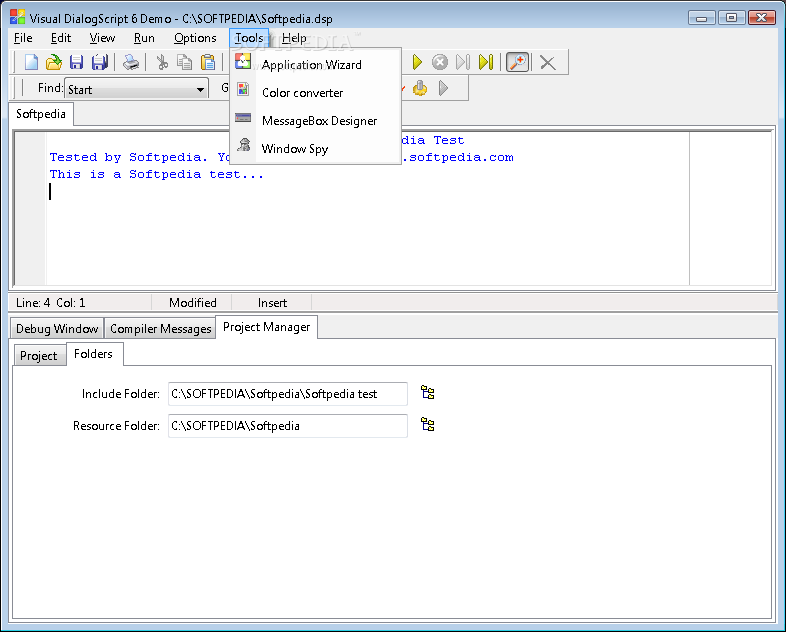Screen dimensions: 786x632
Task: Toggle the magnifier debug toolbar button
Action: coord(517,62)
